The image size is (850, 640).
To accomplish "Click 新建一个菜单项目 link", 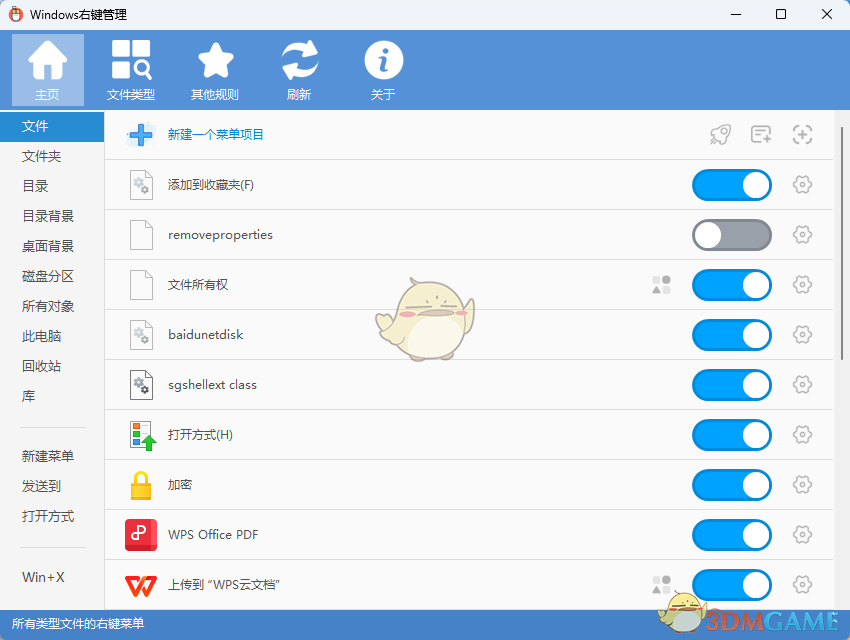I will tap(215, 135).
